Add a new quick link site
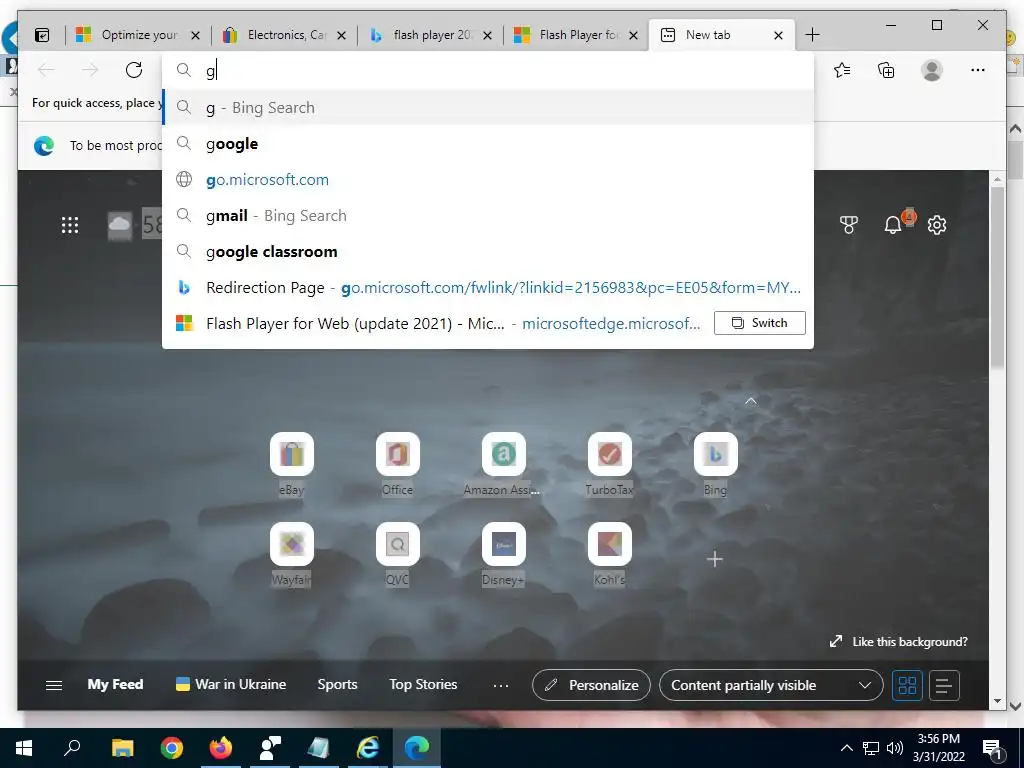Viewport: 1024px width, 768px height. click(715, 559)
